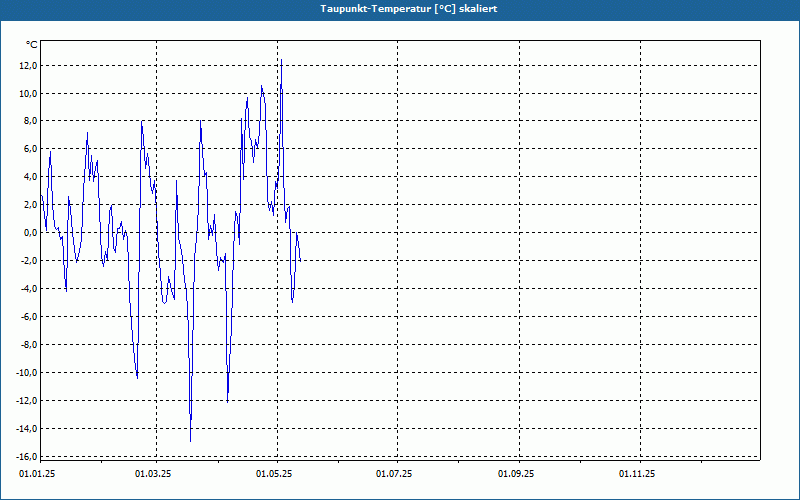Click the 8,0 y-axis label

(x=30, y=121)
